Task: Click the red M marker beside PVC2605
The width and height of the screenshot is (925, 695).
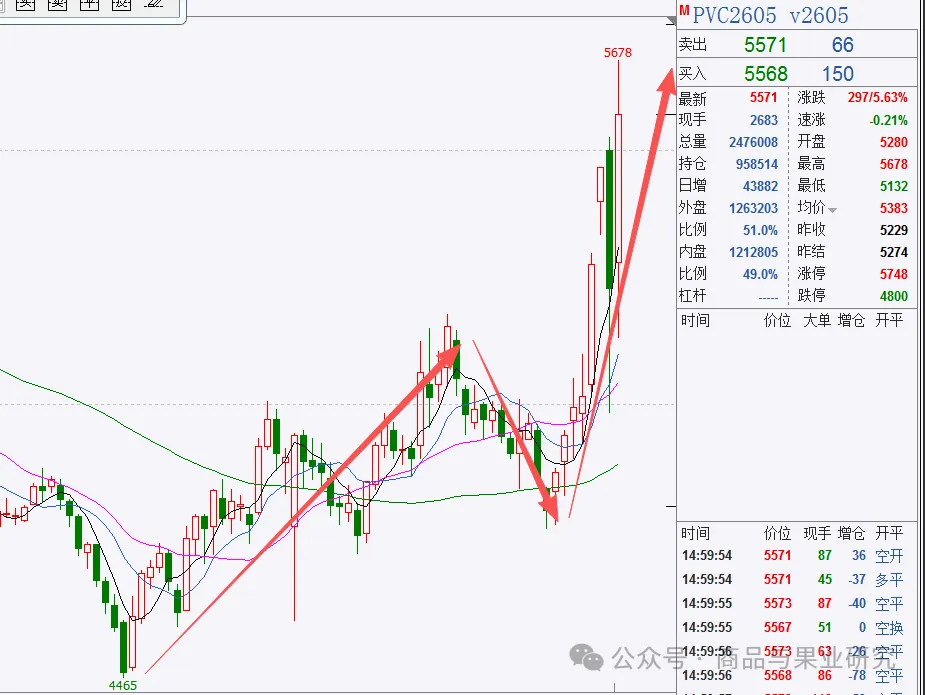Action: tap(684, 11)
